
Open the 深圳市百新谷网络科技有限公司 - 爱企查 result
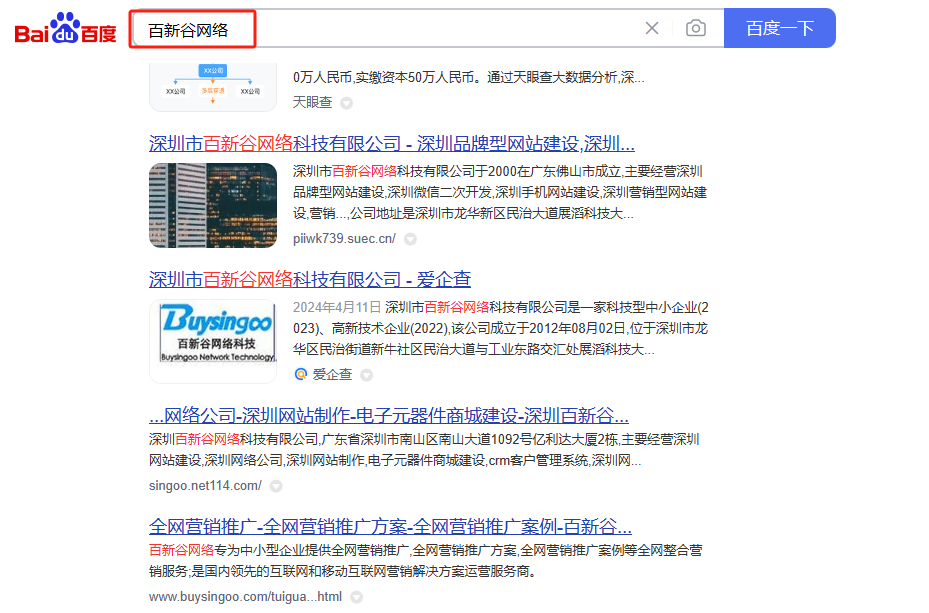309,279
